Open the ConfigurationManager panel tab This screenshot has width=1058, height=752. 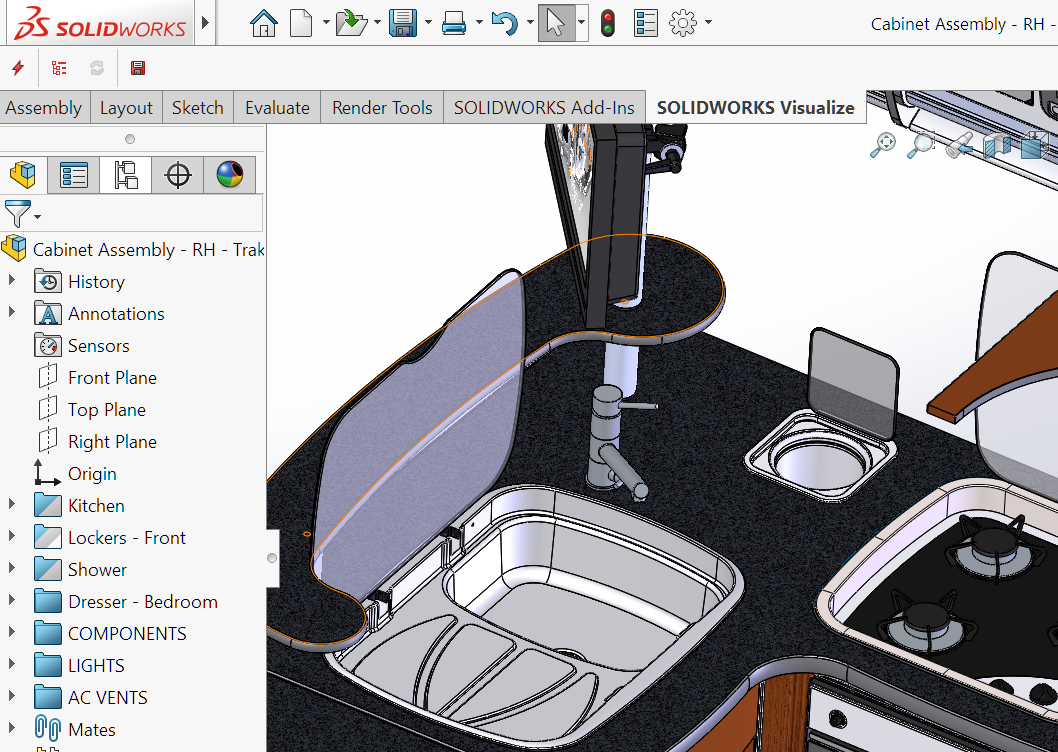[126, 175]
